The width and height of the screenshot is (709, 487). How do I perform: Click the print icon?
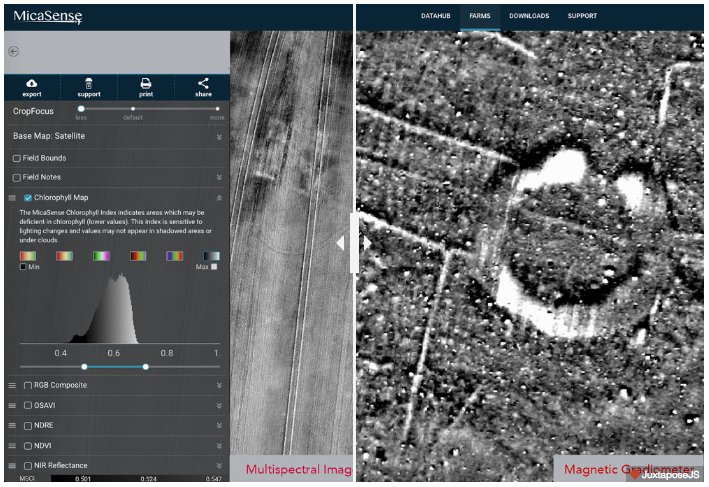(x=146, y=83)
